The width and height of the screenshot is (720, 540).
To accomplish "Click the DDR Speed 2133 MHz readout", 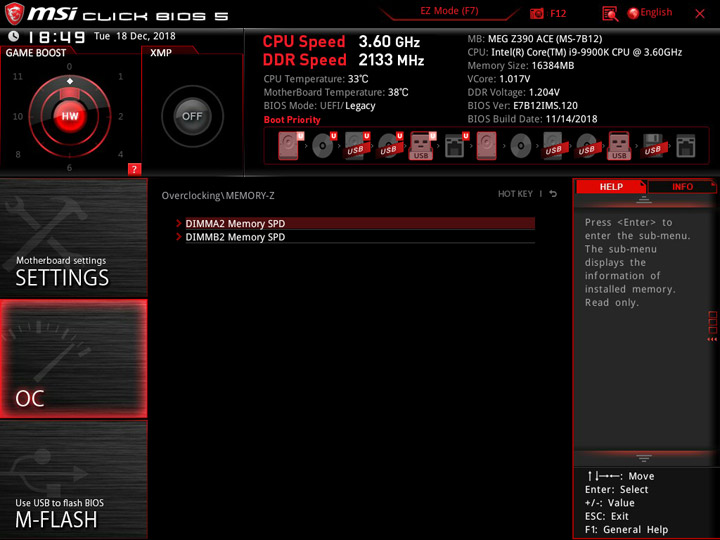I will click(x=343, y=60).
